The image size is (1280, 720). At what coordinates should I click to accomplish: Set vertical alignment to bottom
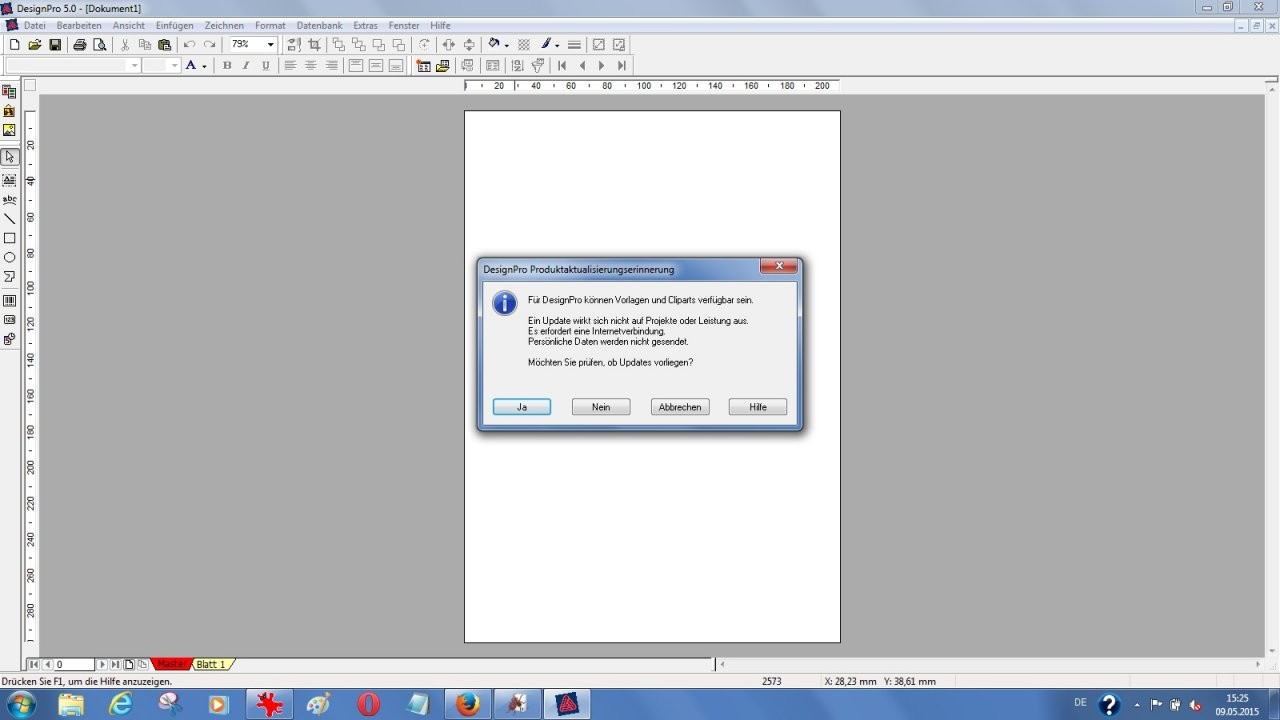(x=396, y=66)
